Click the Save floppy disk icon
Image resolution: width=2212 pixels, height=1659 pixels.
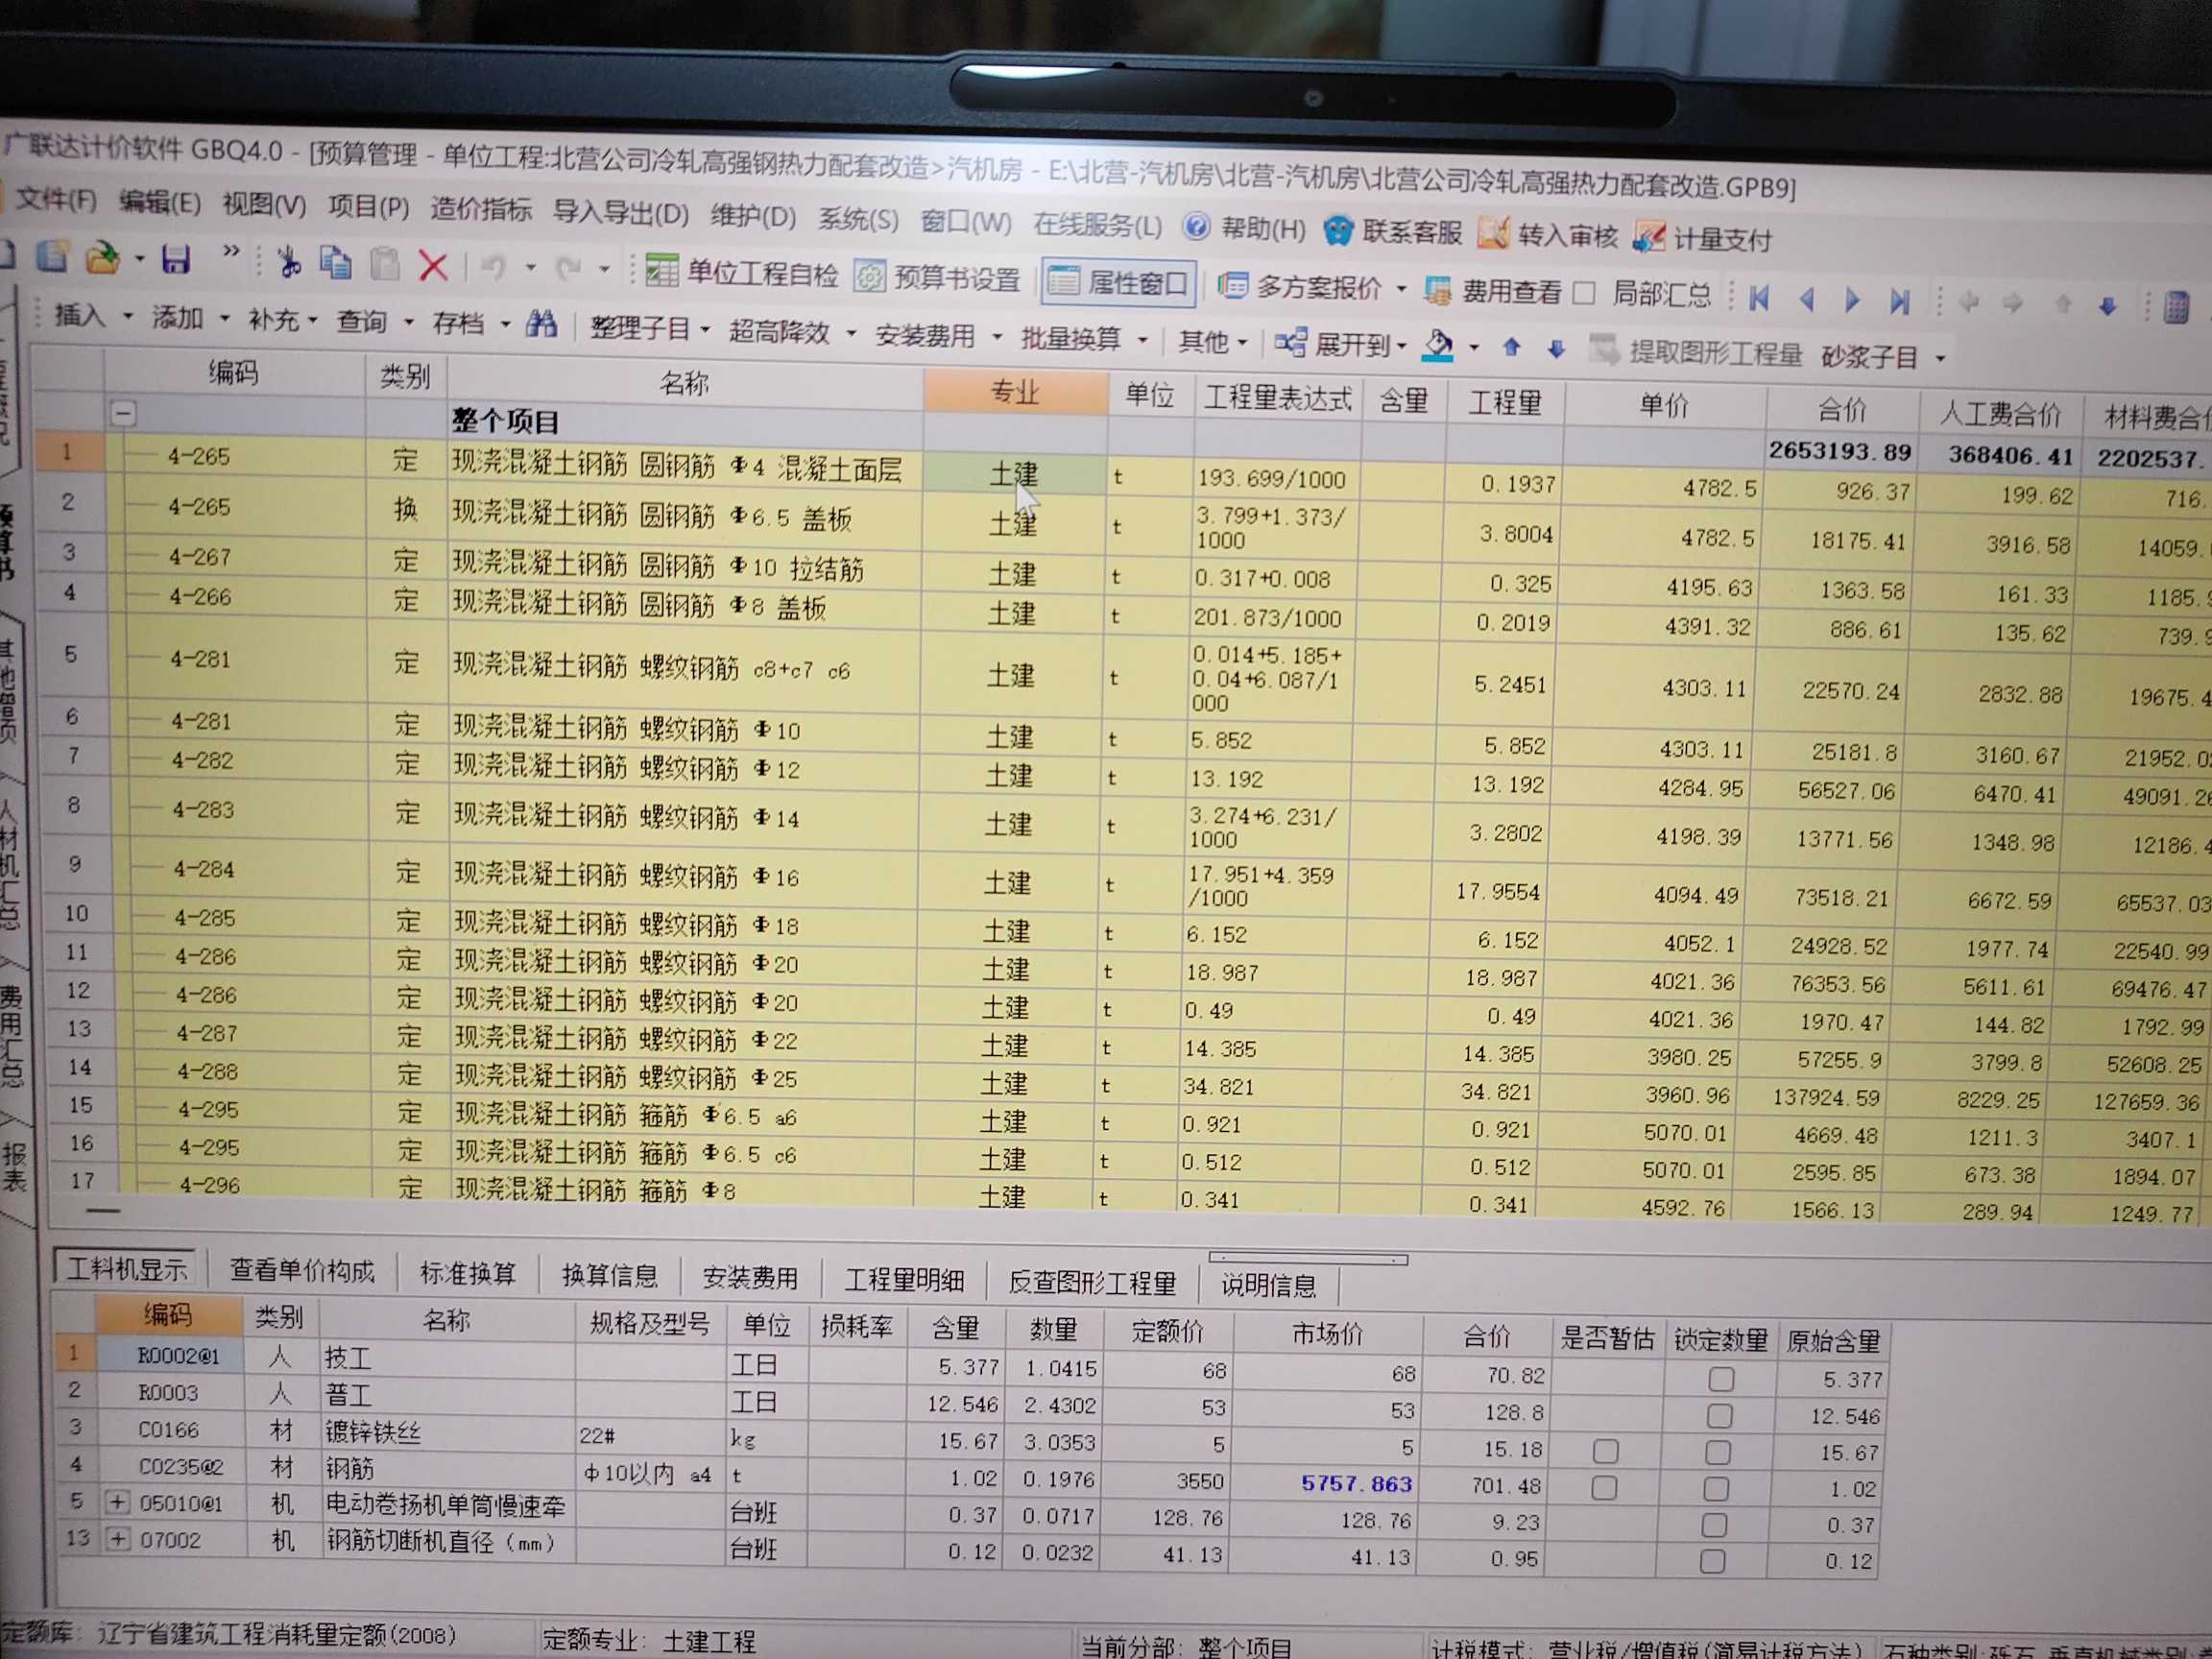click(x=176, y=259)
